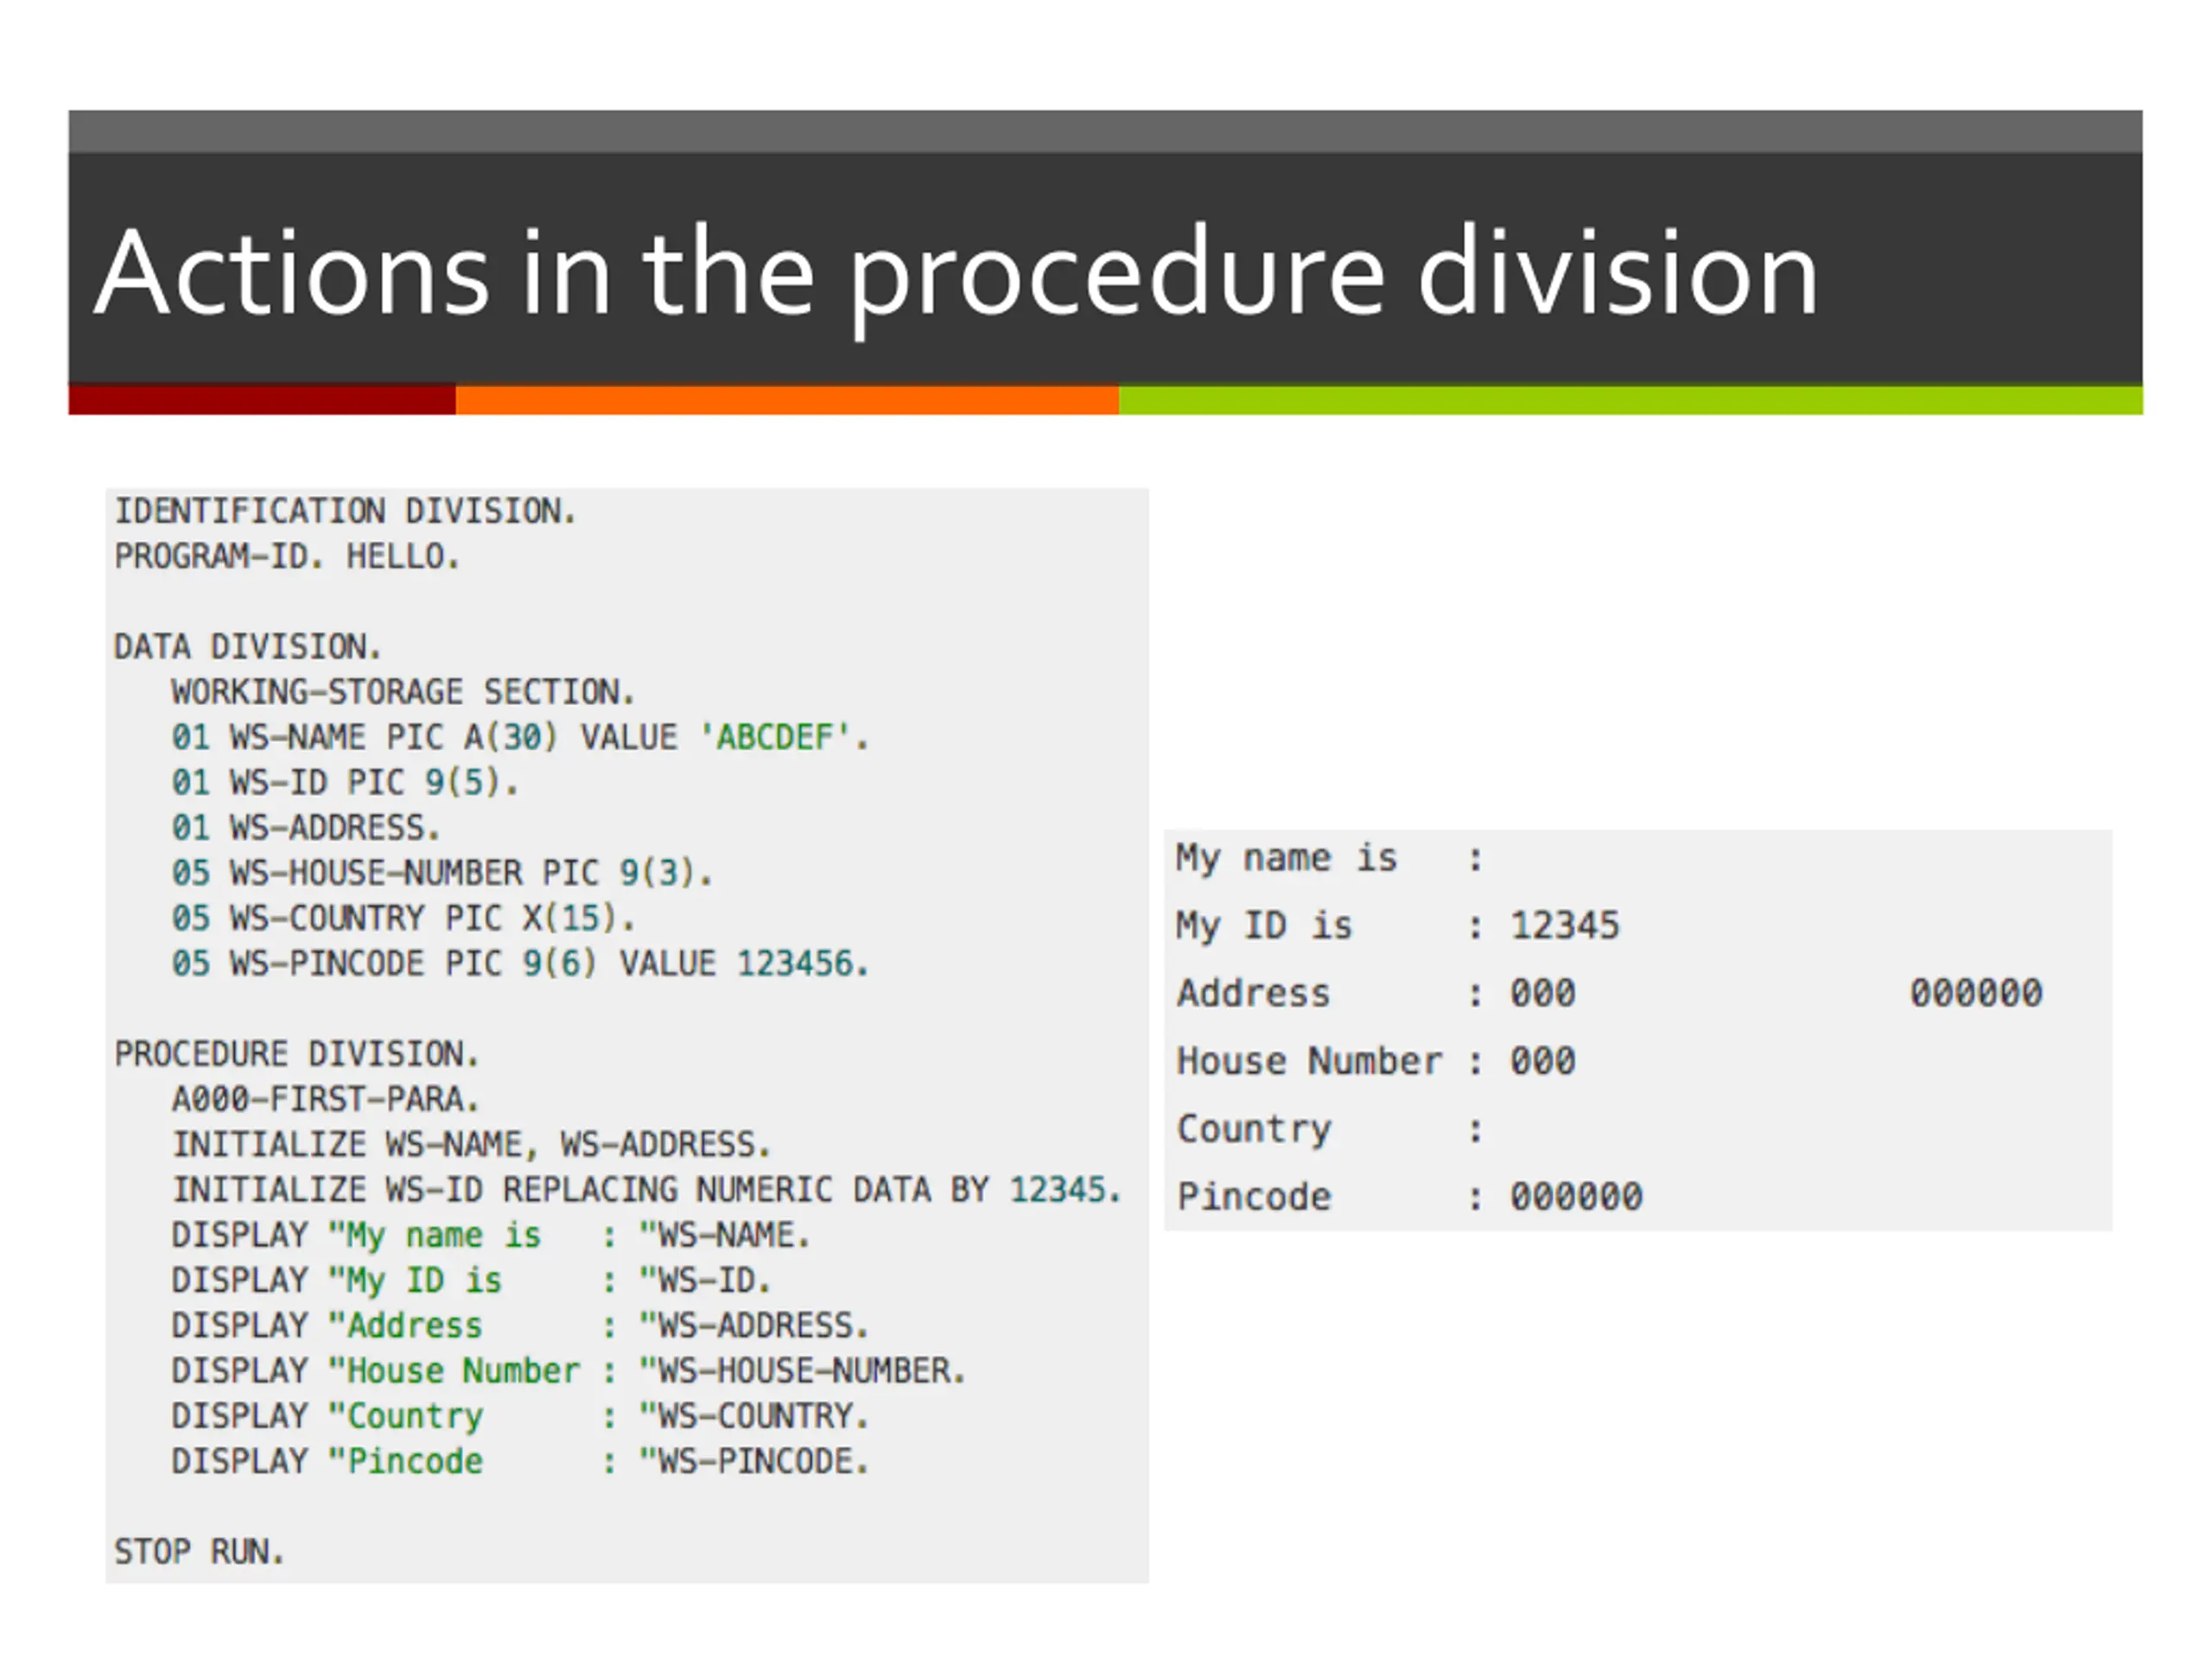The width and height of the screenshot is (2212, 1659).
Task: Click the '01 WS-ADDRESS.' declaration line
Action: pyautogui.click(x=306, y=828)
